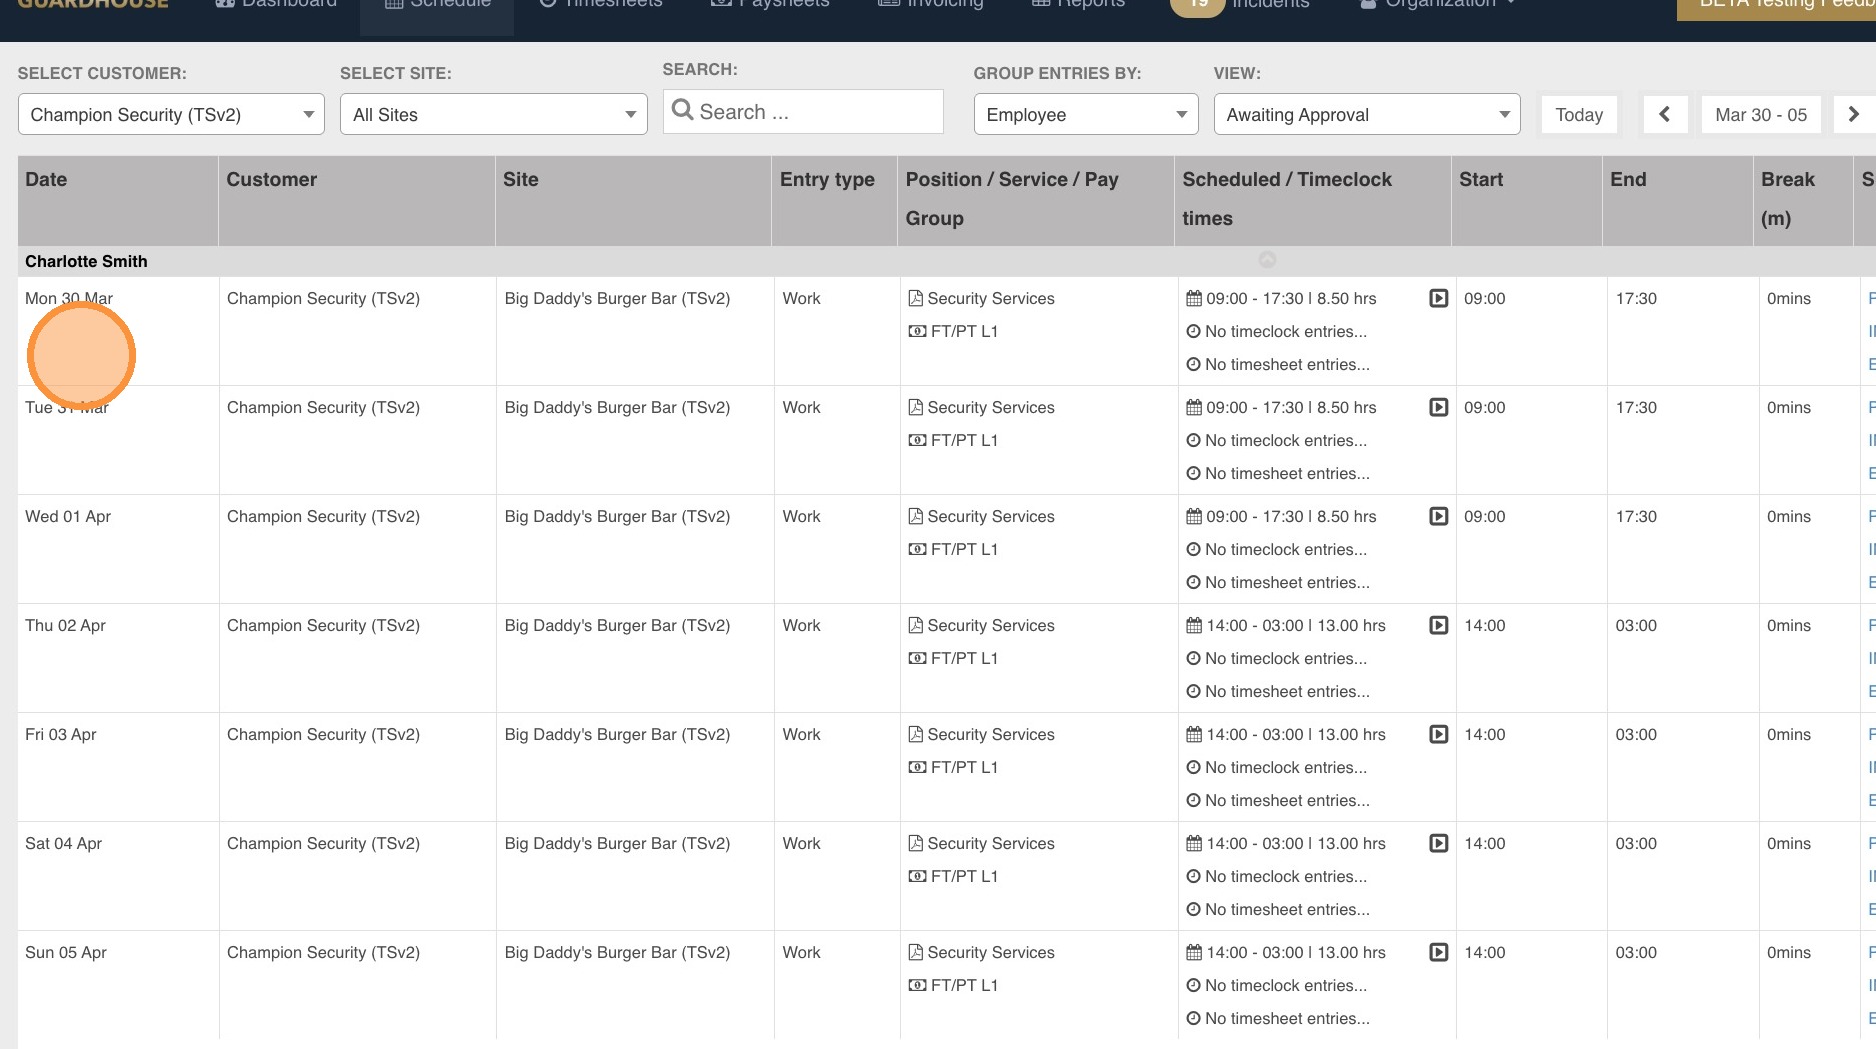Click "No timeclock entries..." in Thu 02 Apr row
The image size is (1876, 1049).
[x=1286, y=658]
